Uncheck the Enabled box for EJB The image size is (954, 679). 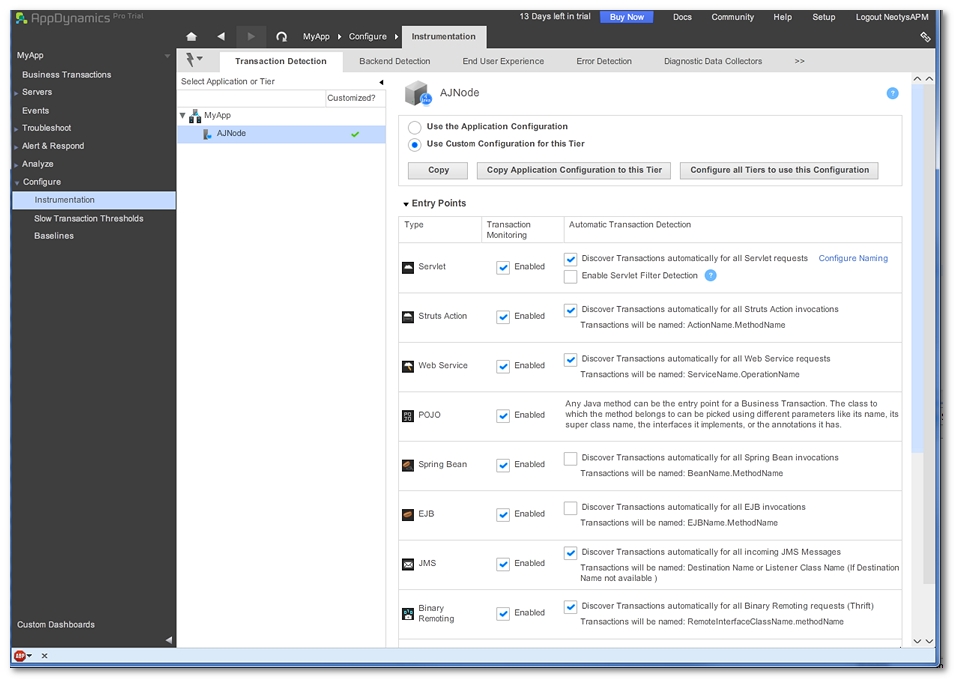503,514
